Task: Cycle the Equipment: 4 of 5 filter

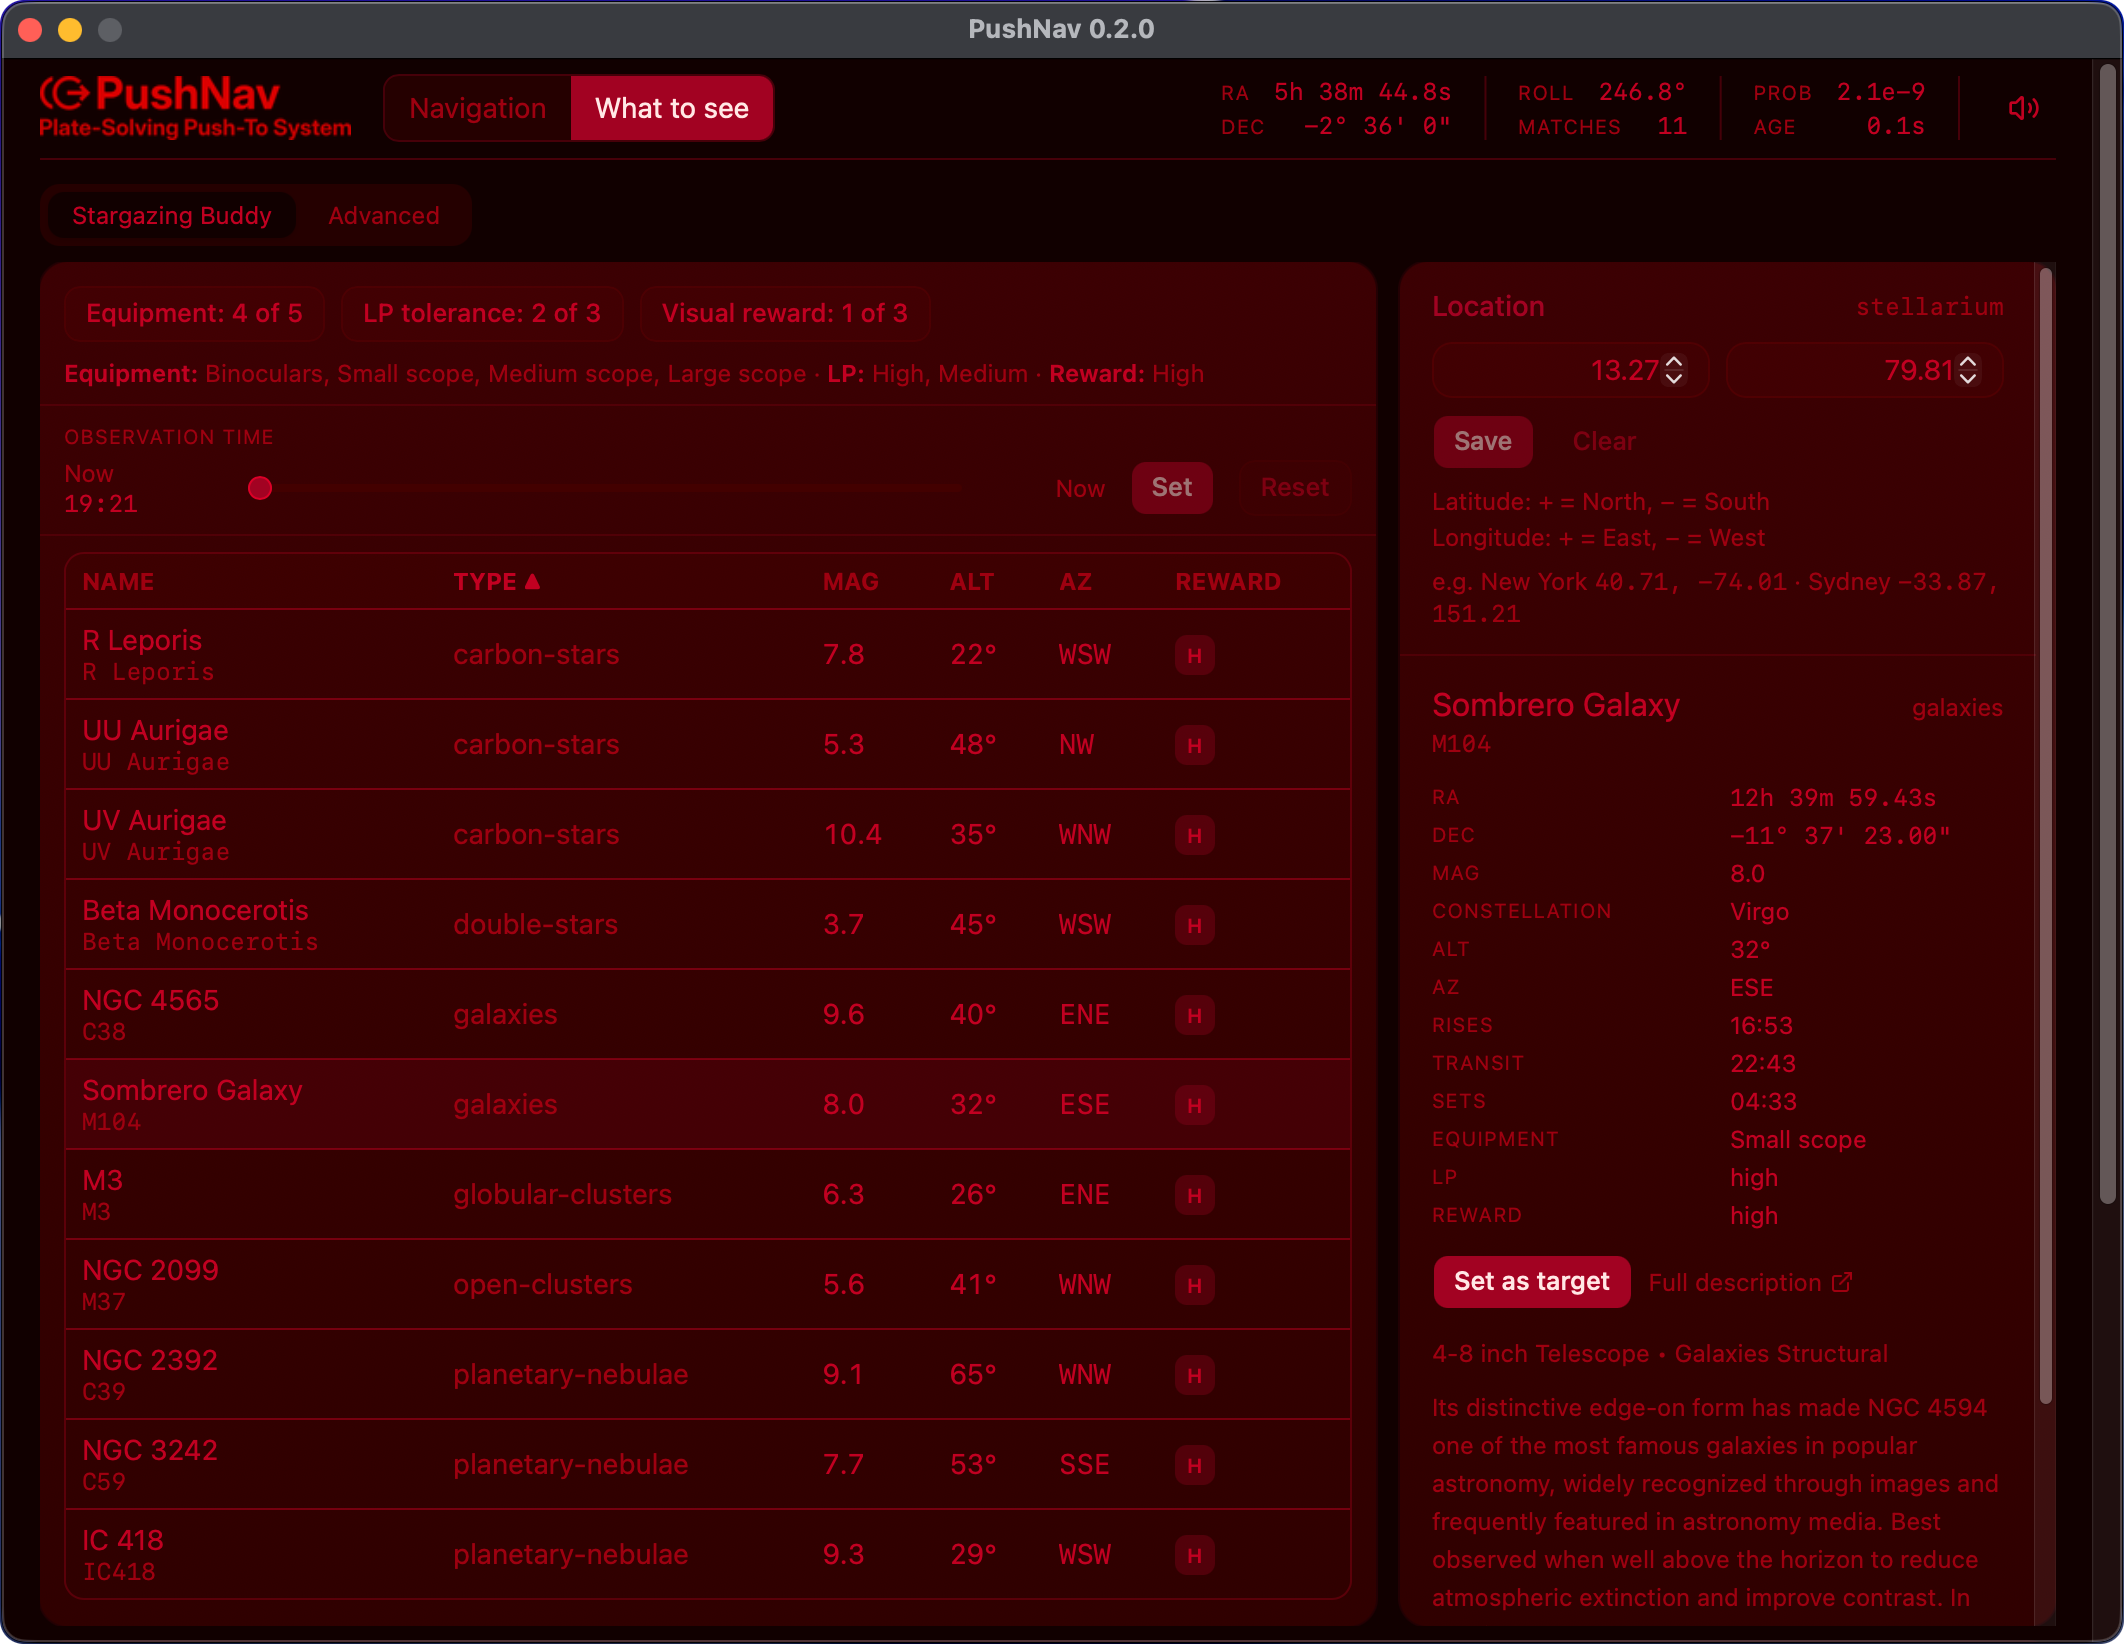Action: click(x=194, y=313)
